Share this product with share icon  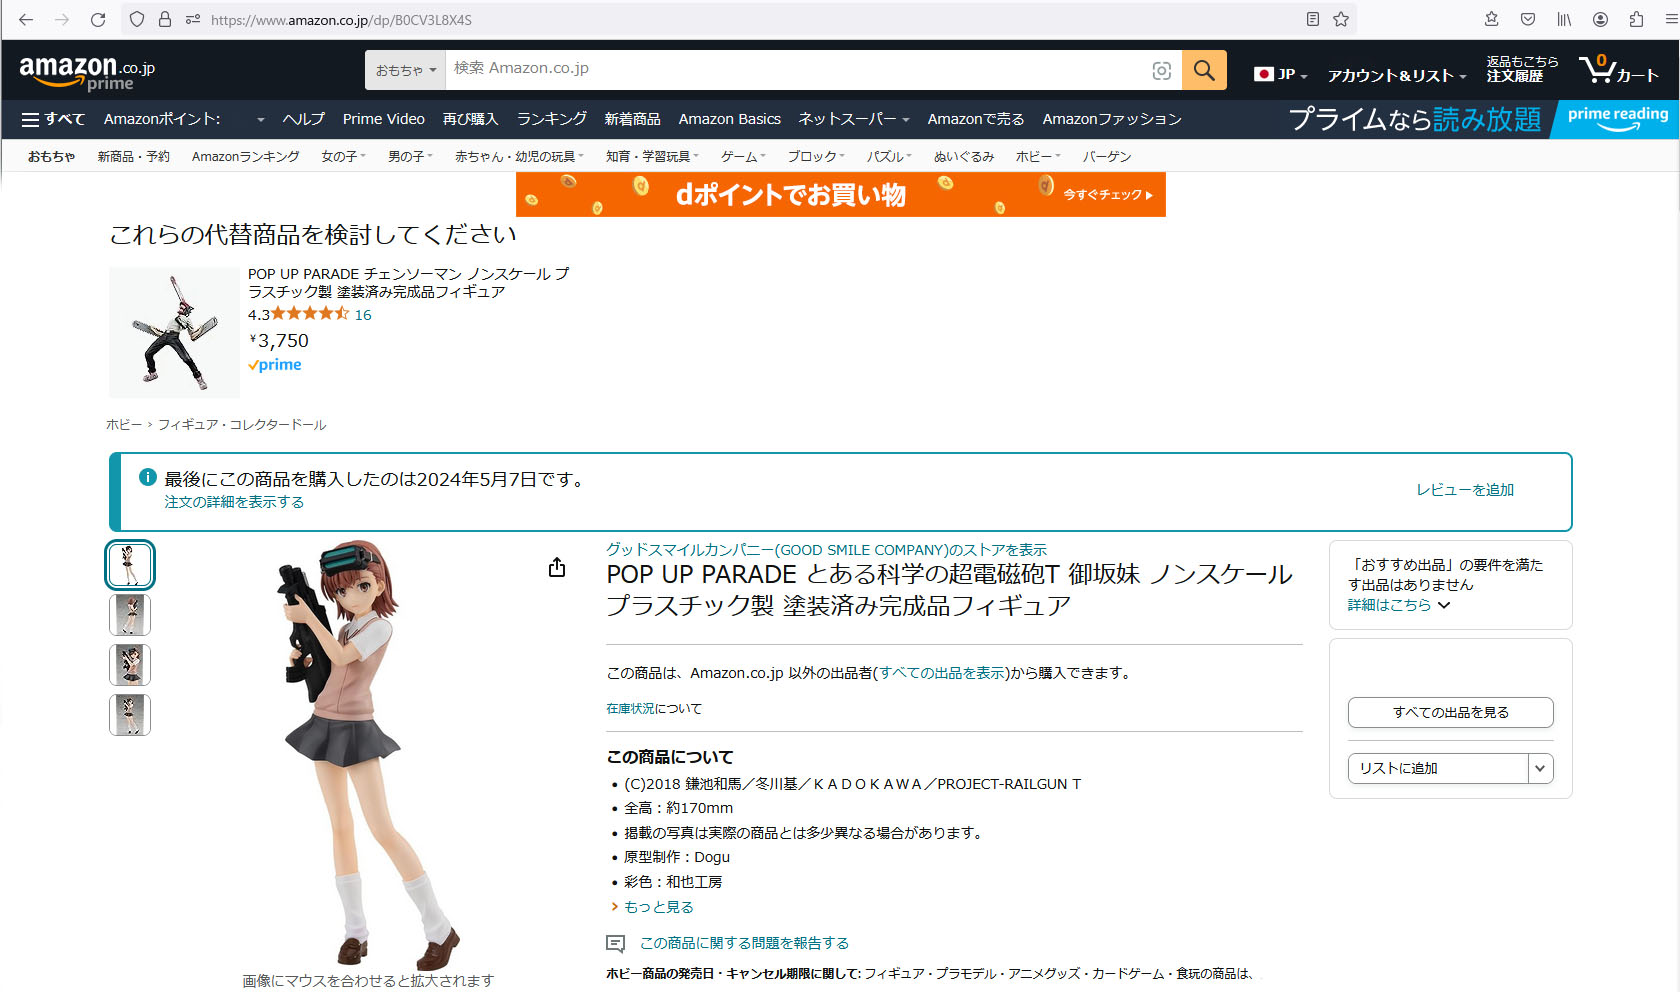tap(557, 567)
